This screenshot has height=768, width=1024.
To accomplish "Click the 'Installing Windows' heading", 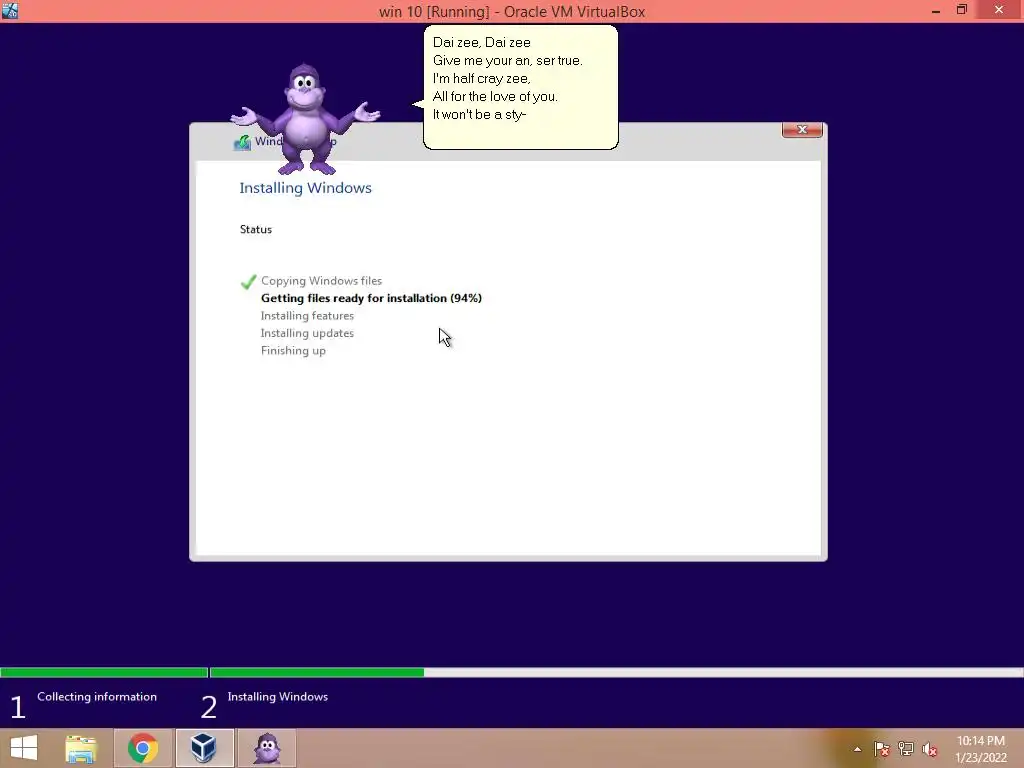I will pos(305,188).
